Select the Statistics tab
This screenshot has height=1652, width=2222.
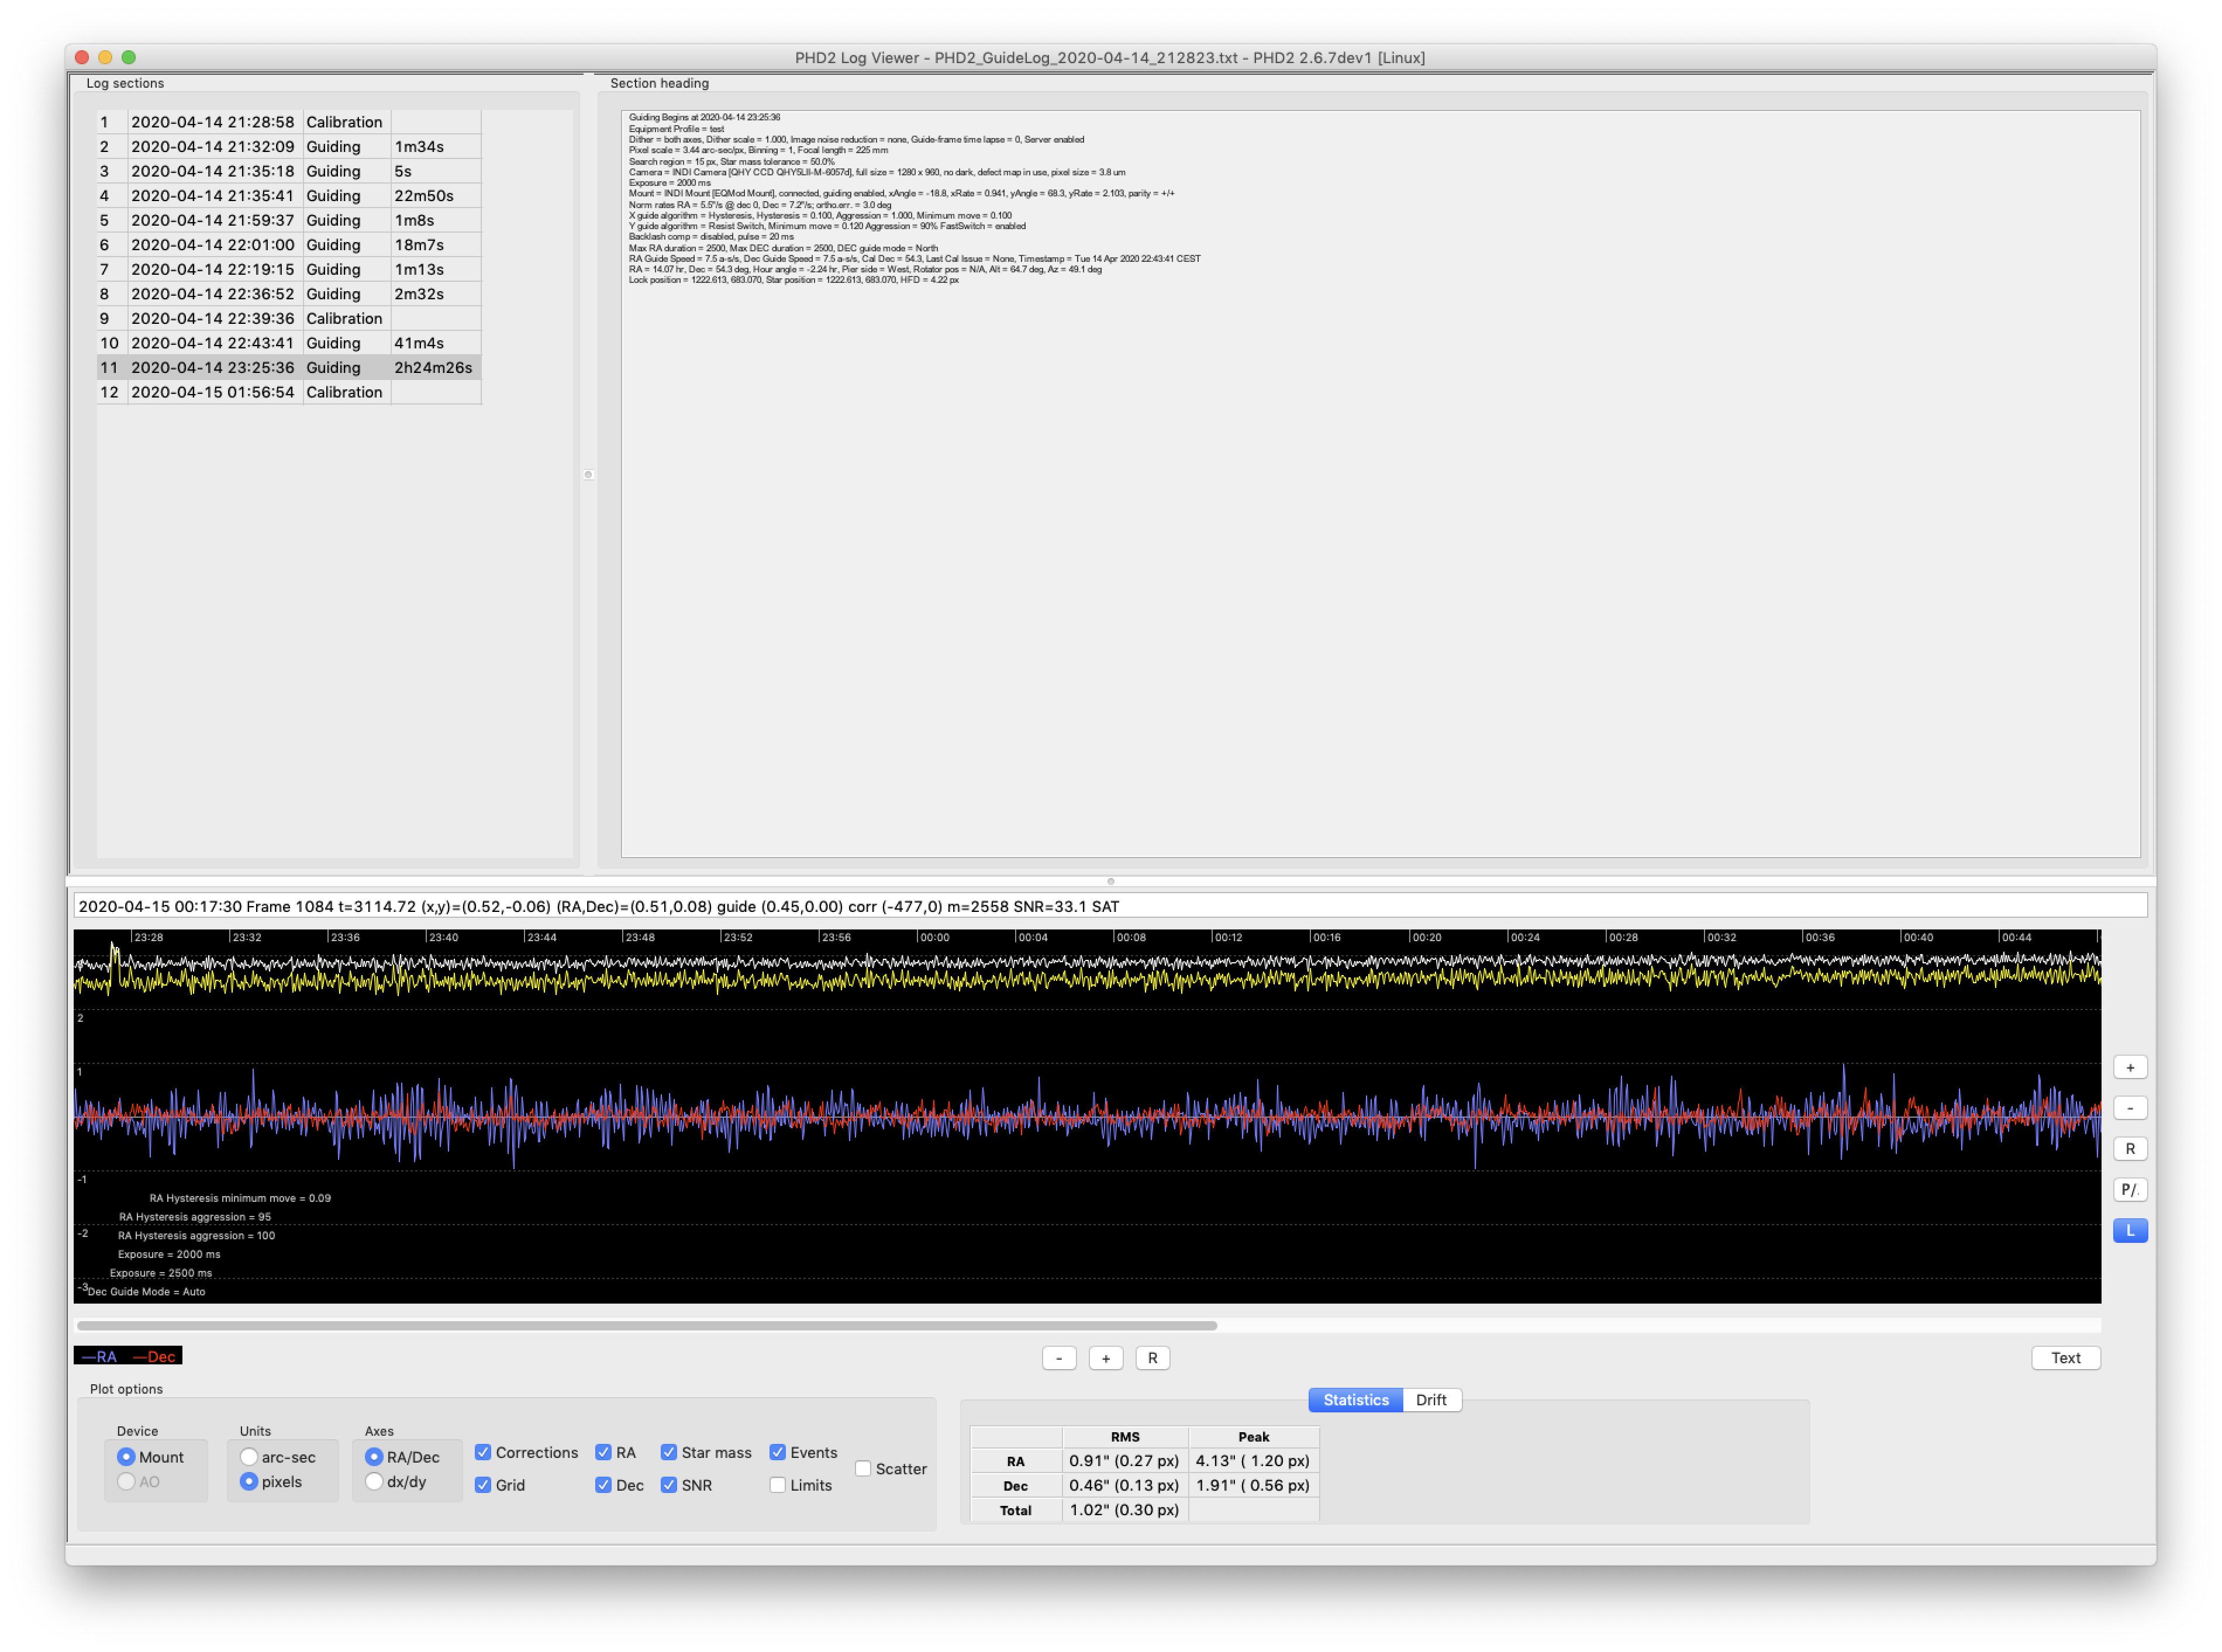click(x=1355, y=1400)
